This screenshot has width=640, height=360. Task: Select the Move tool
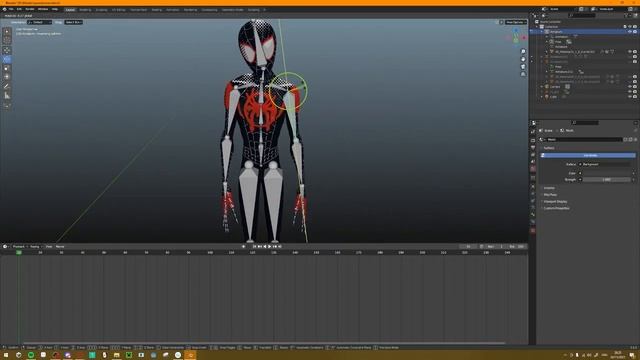[x=7, y=50]
